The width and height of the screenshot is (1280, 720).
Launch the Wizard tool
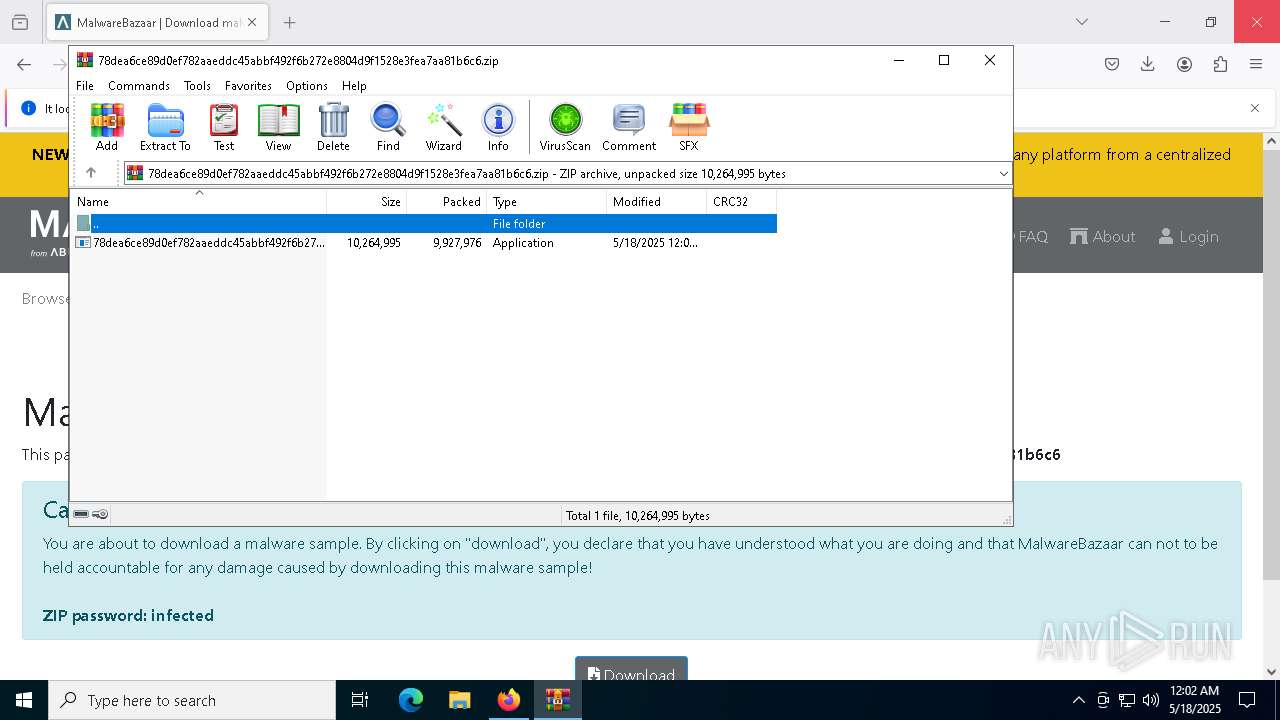443,127
